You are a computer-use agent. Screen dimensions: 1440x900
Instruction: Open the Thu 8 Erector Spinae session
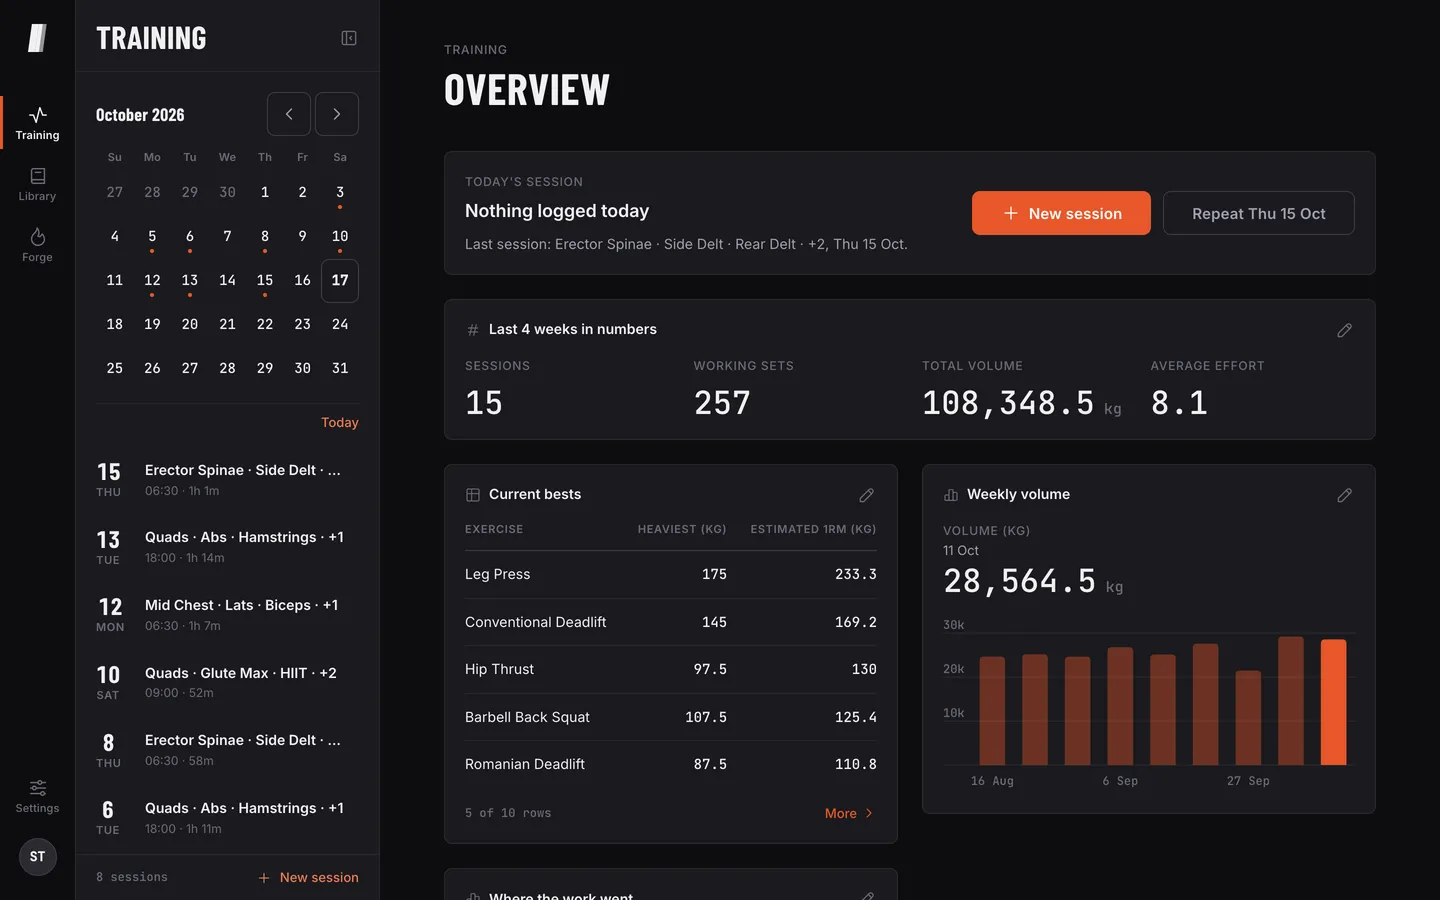pyautogui.click(x=227, y=750)
